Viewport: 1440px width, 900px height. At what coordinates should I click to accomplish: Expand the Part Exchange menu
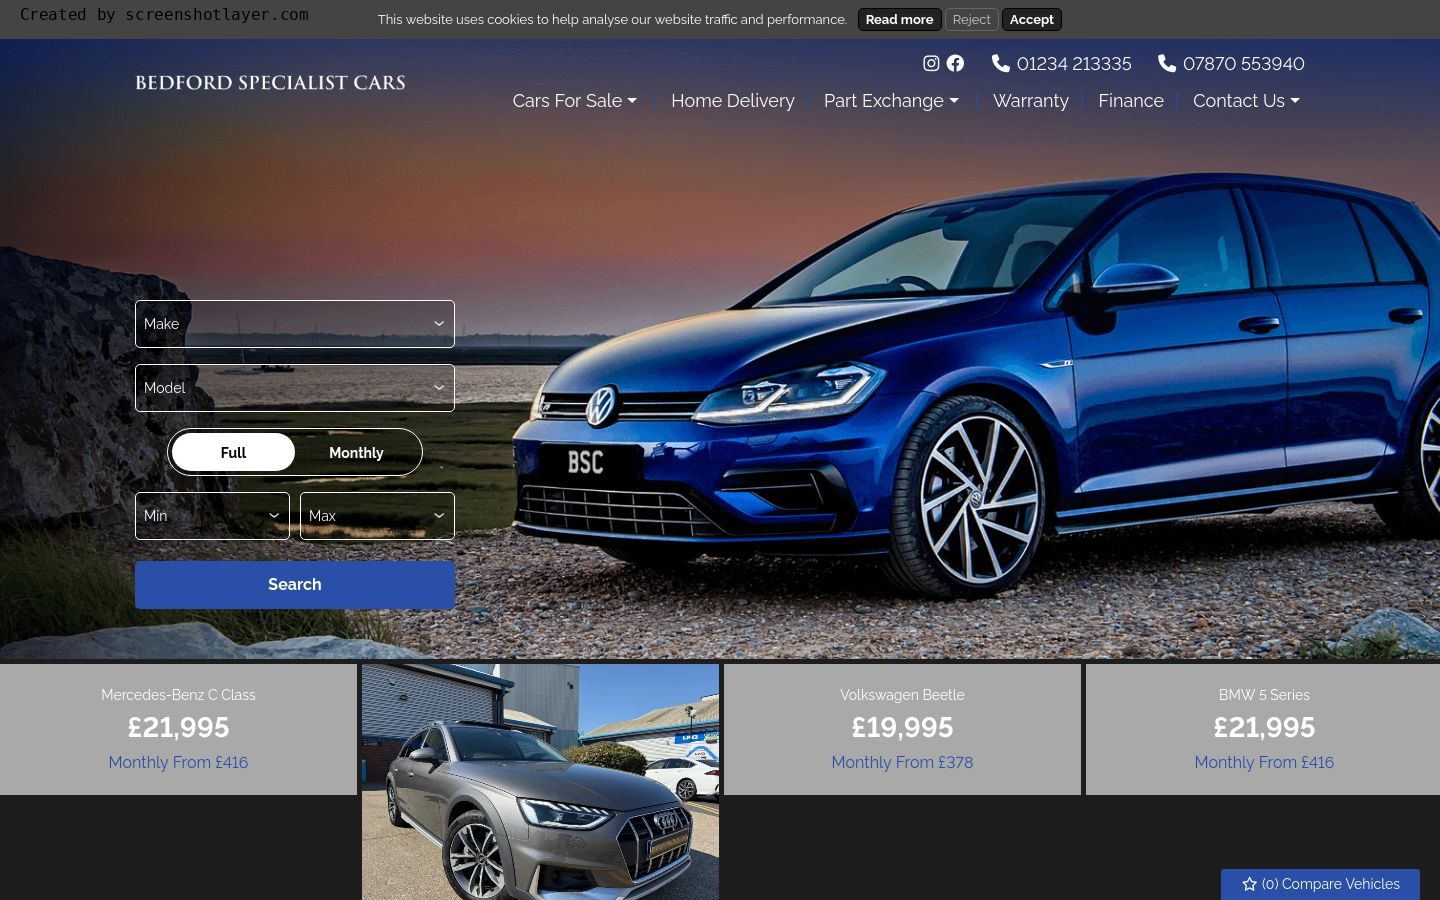click(891, 100)
